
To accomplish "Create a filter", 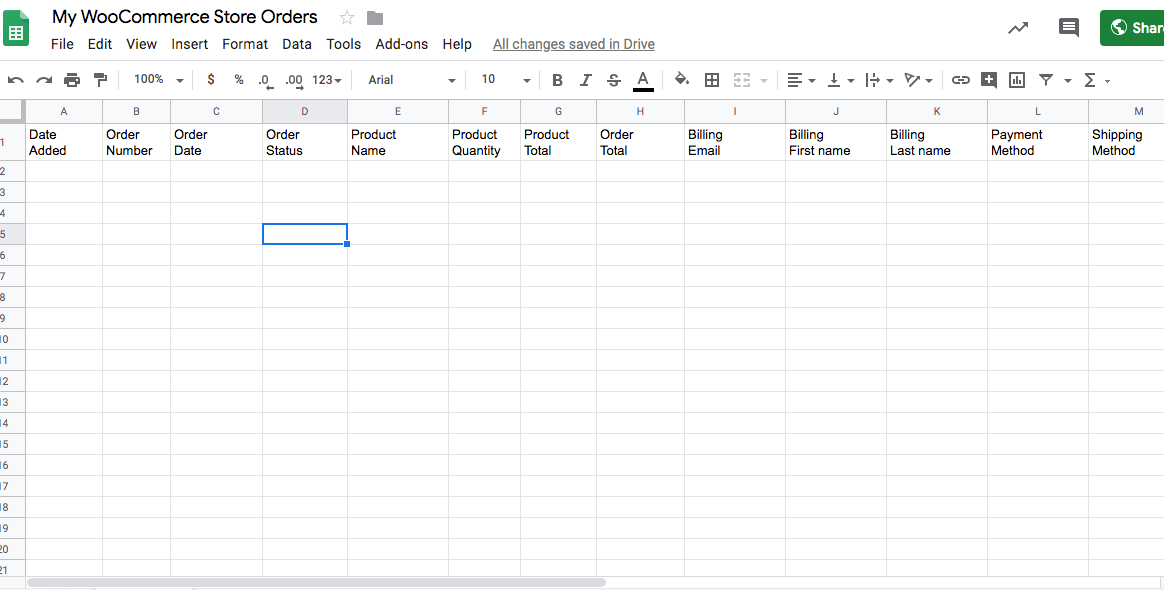I will click(x=1046, y=79).
